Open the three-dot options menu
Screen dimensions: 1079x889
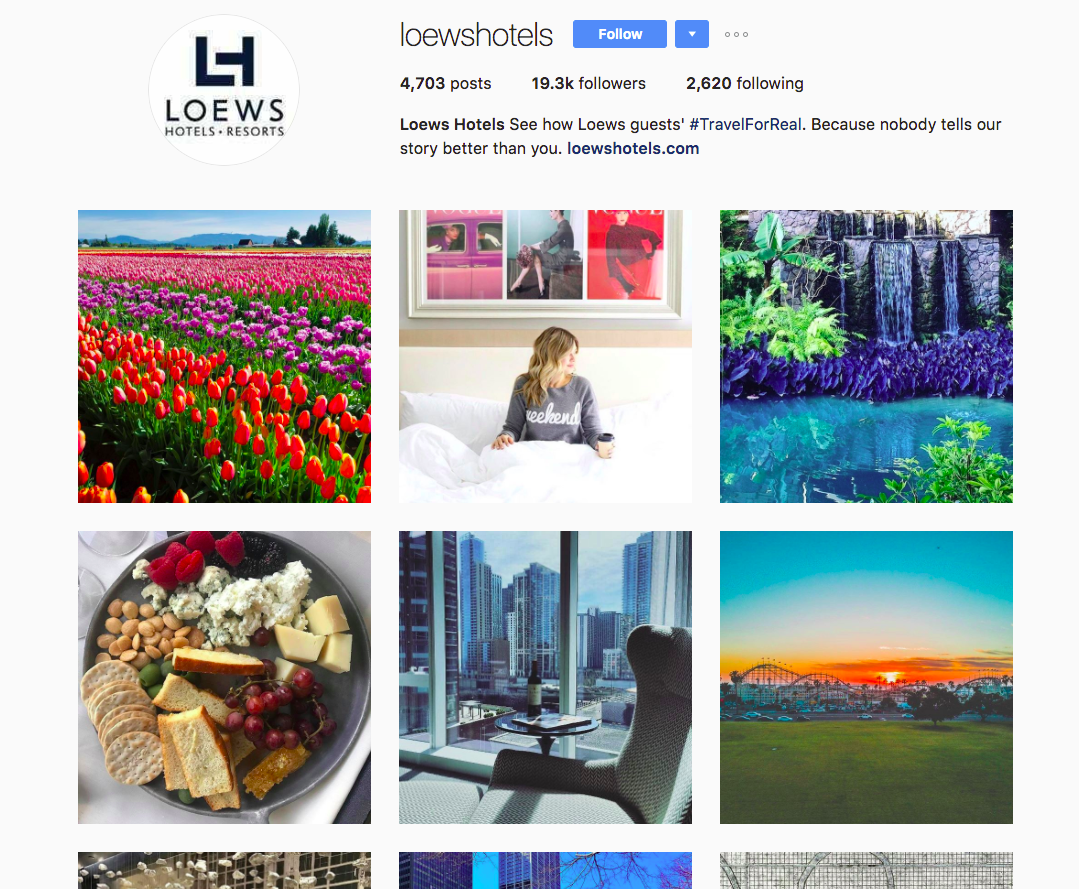click(x=736, y=34)
